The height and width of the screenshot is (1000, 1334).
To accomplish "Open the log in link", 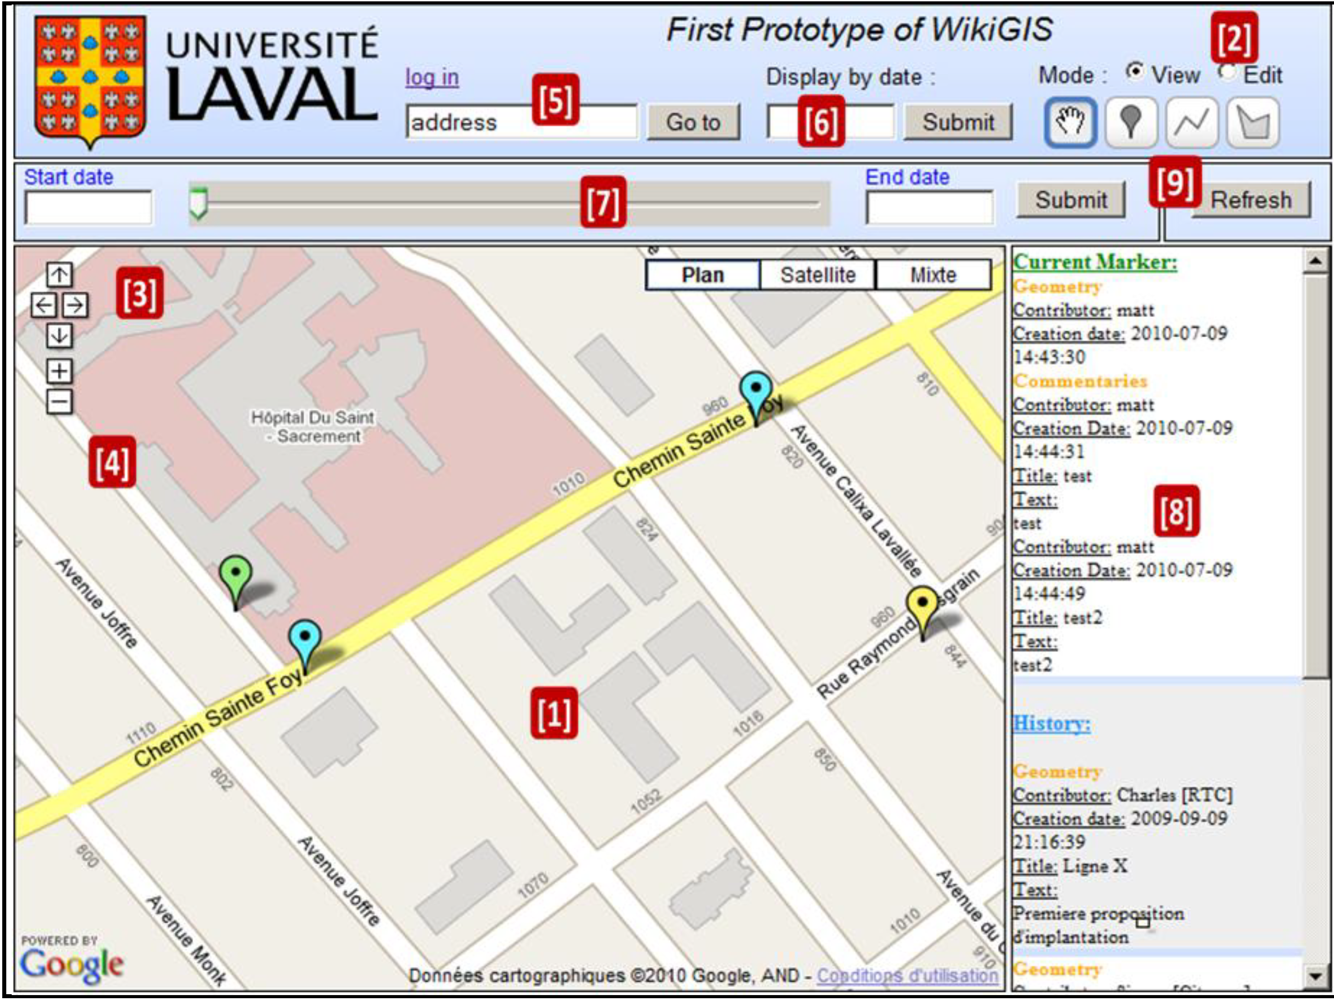I will 432,78.
